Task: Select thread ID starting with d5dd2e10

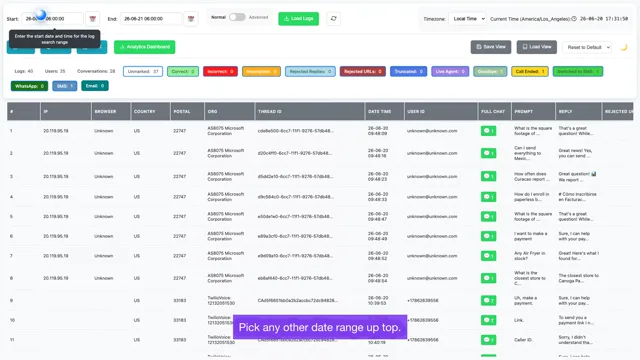Action: point(296,177)
